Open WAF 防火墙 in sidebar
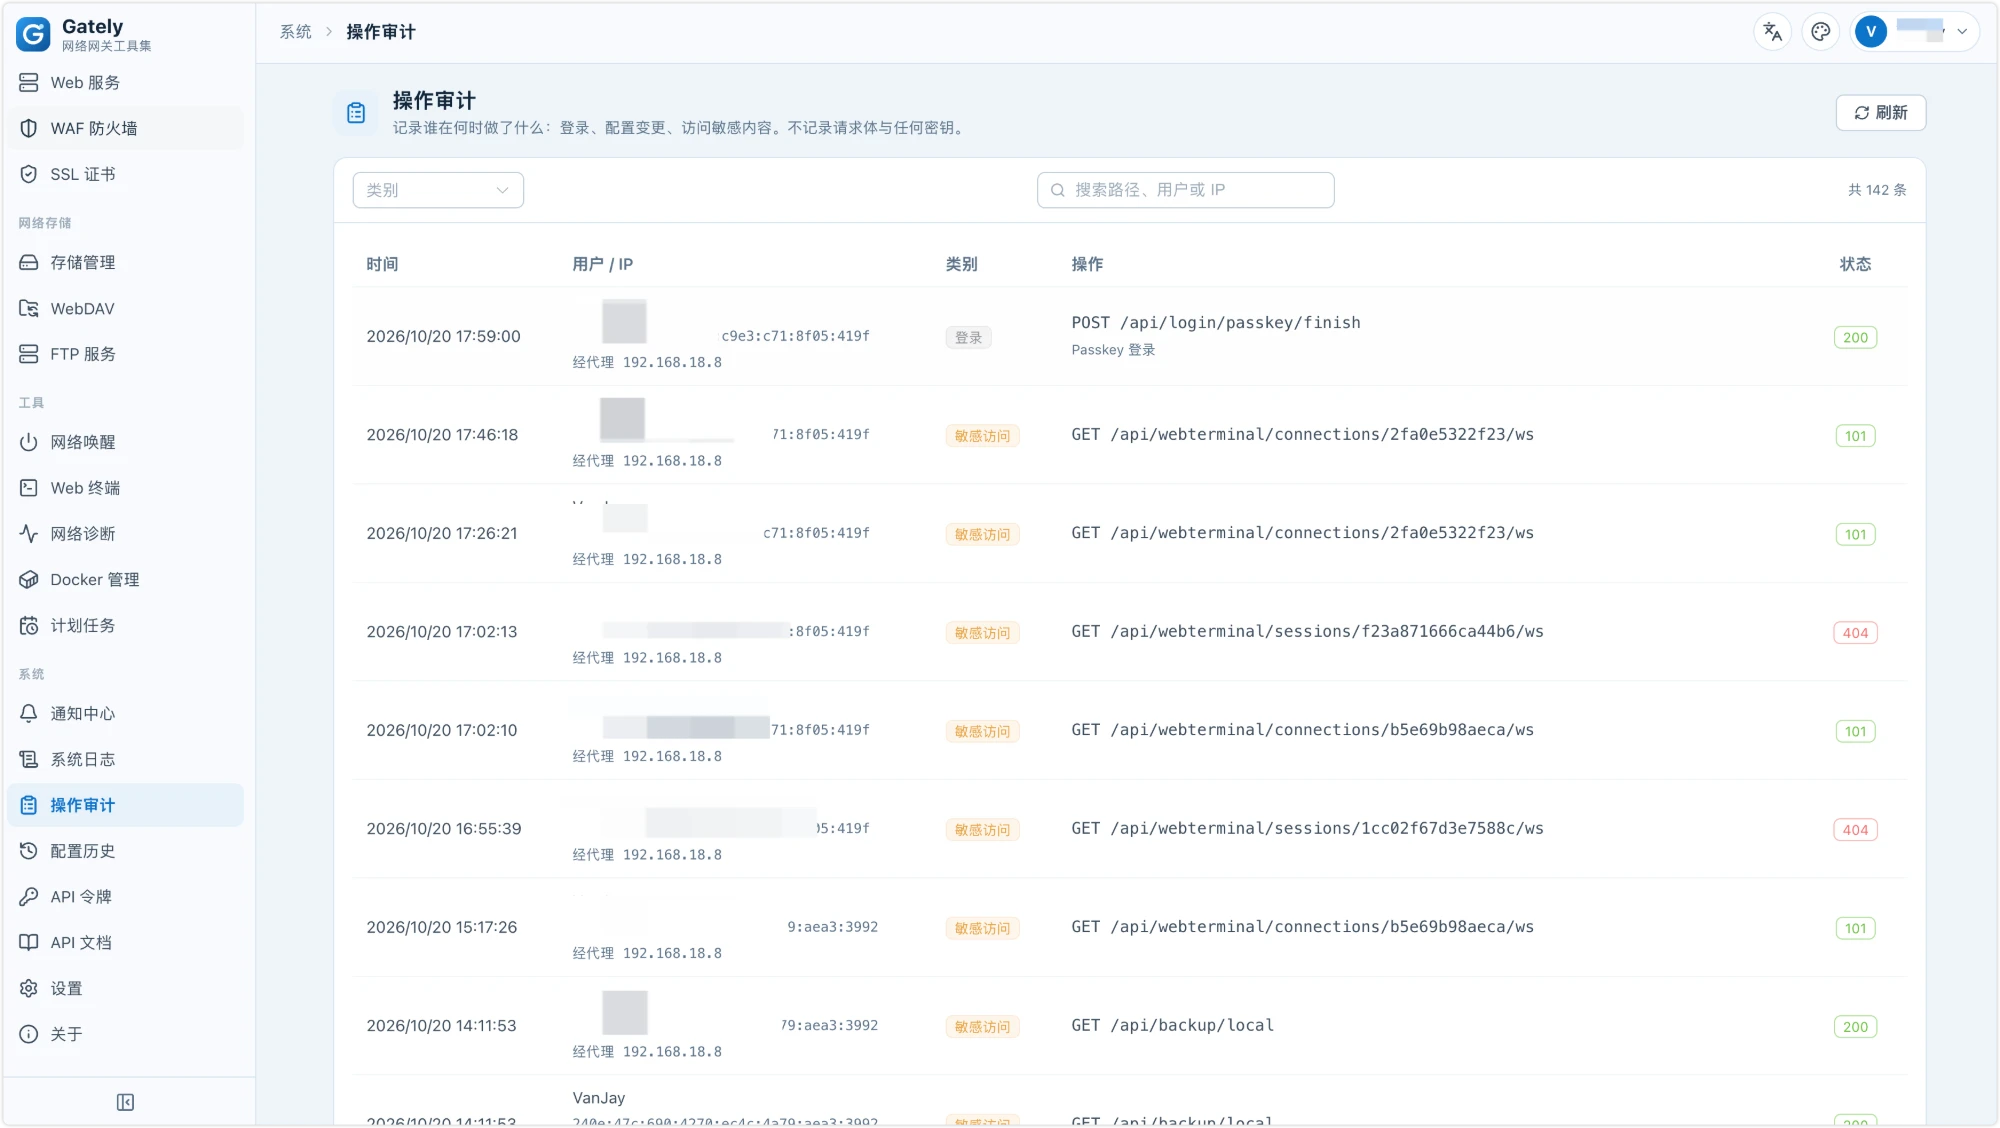This screenshot has width=2000, height=1128. pos(125,128)
